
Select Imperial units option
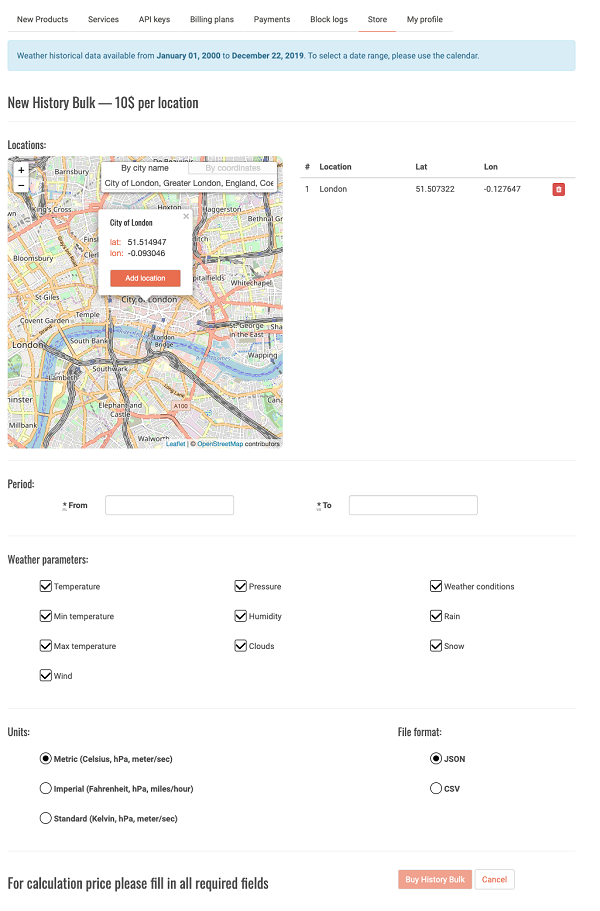(x=46, y=788)
